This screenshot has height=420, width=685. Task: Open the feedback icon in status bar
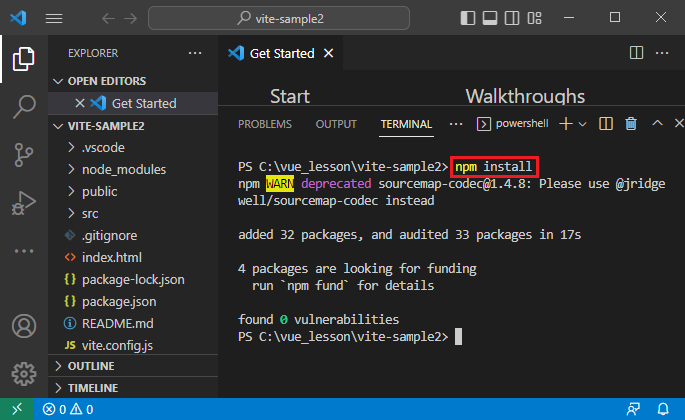click(633, 409)
